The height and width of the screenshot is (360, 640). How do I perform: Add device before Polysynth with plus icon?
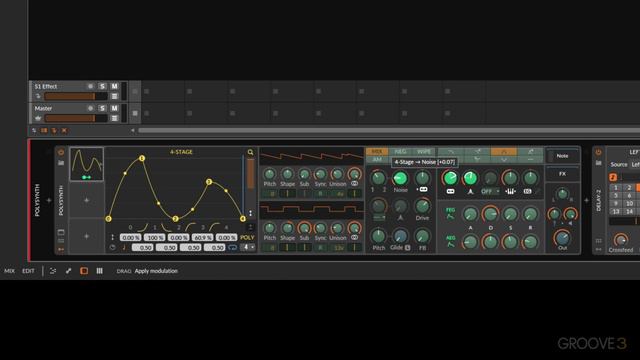coord(49,200)
